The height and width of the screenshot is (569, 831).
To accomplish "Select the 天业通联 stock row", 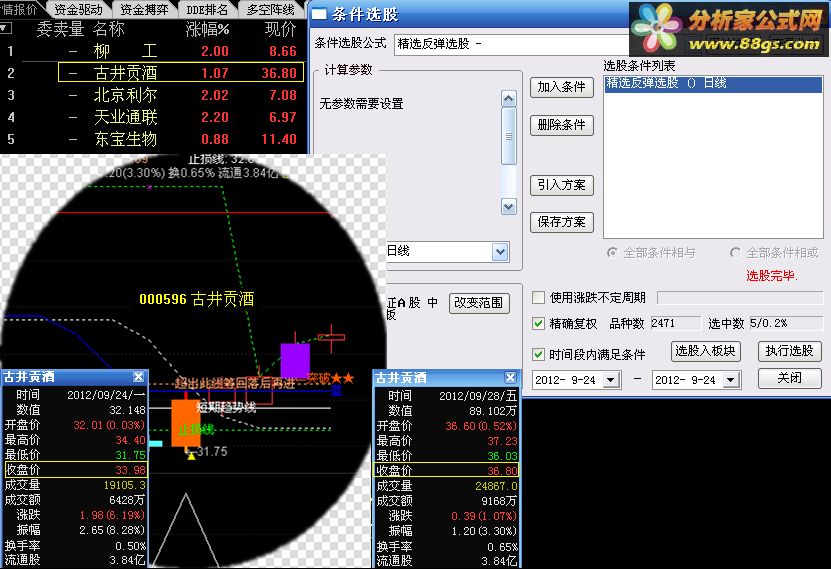I will pos(154,117).
